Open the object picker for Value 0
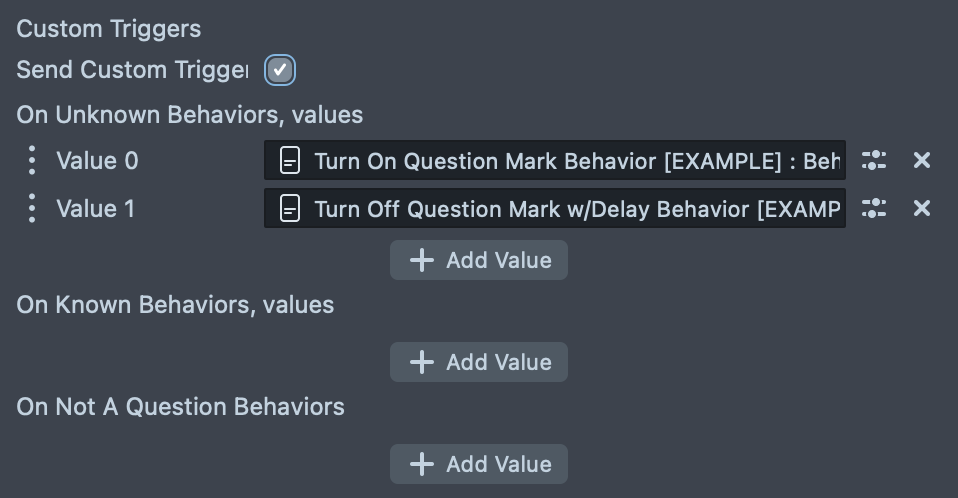This screenshot has height=498, width=958. [874, 160]
